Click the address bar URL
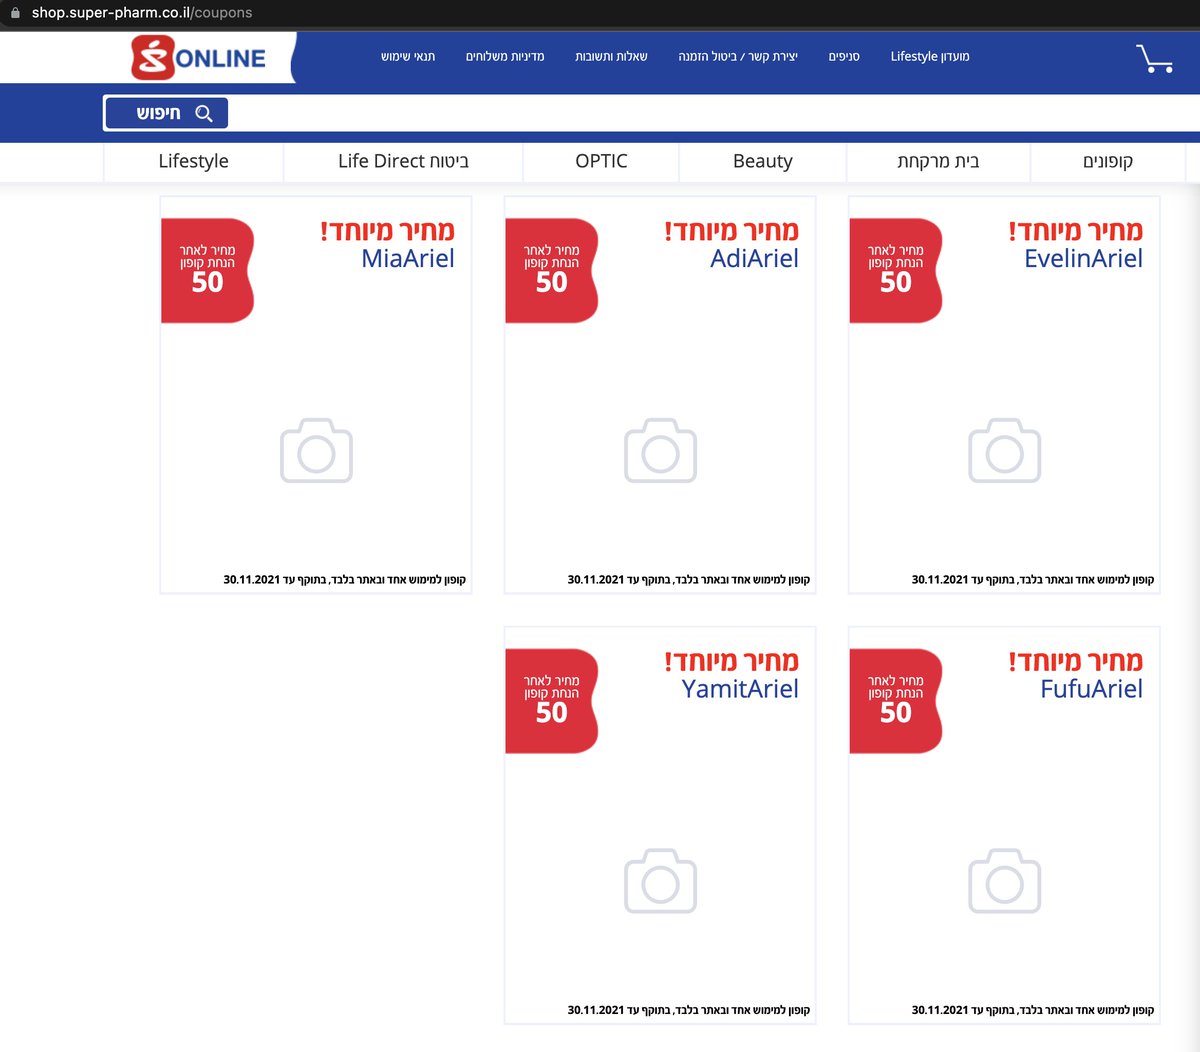Image resolution: width=1200 pixels, height=1052 pixels. [x=142, y=13]
